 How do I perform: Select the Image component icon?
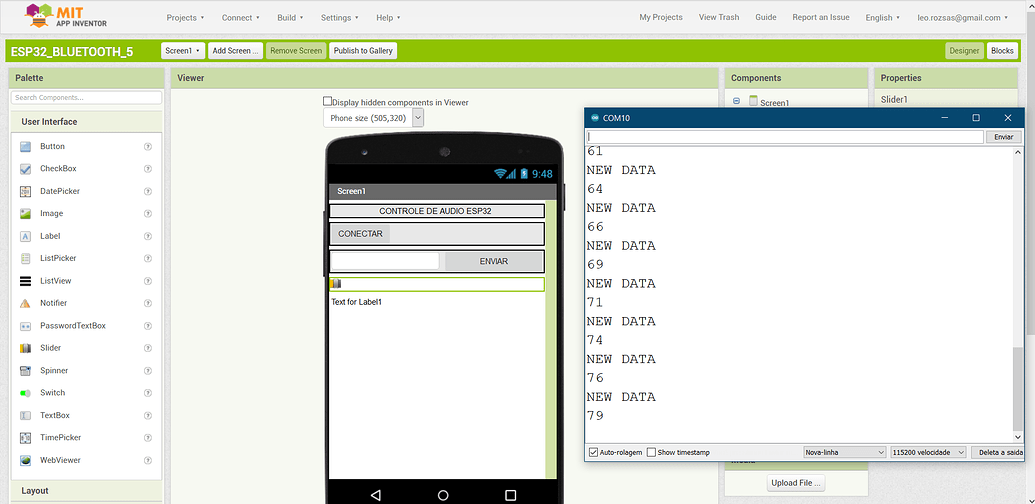[x=26, y=214]
